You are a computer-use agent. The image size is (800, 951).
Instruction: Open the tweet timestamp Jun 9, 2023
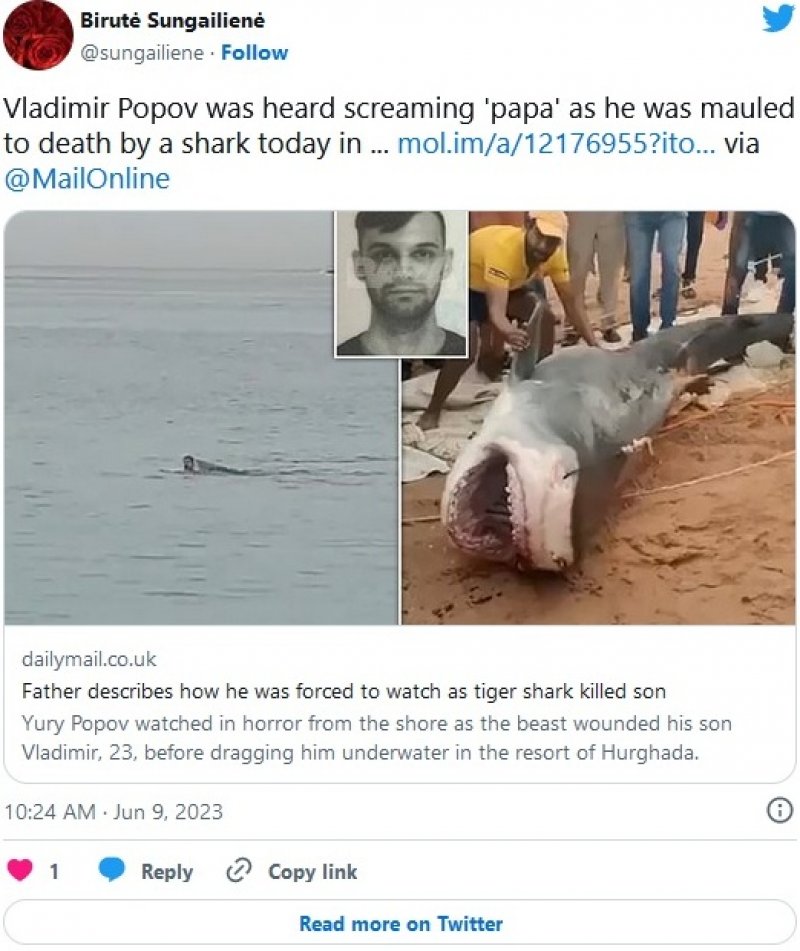point(113,811)
